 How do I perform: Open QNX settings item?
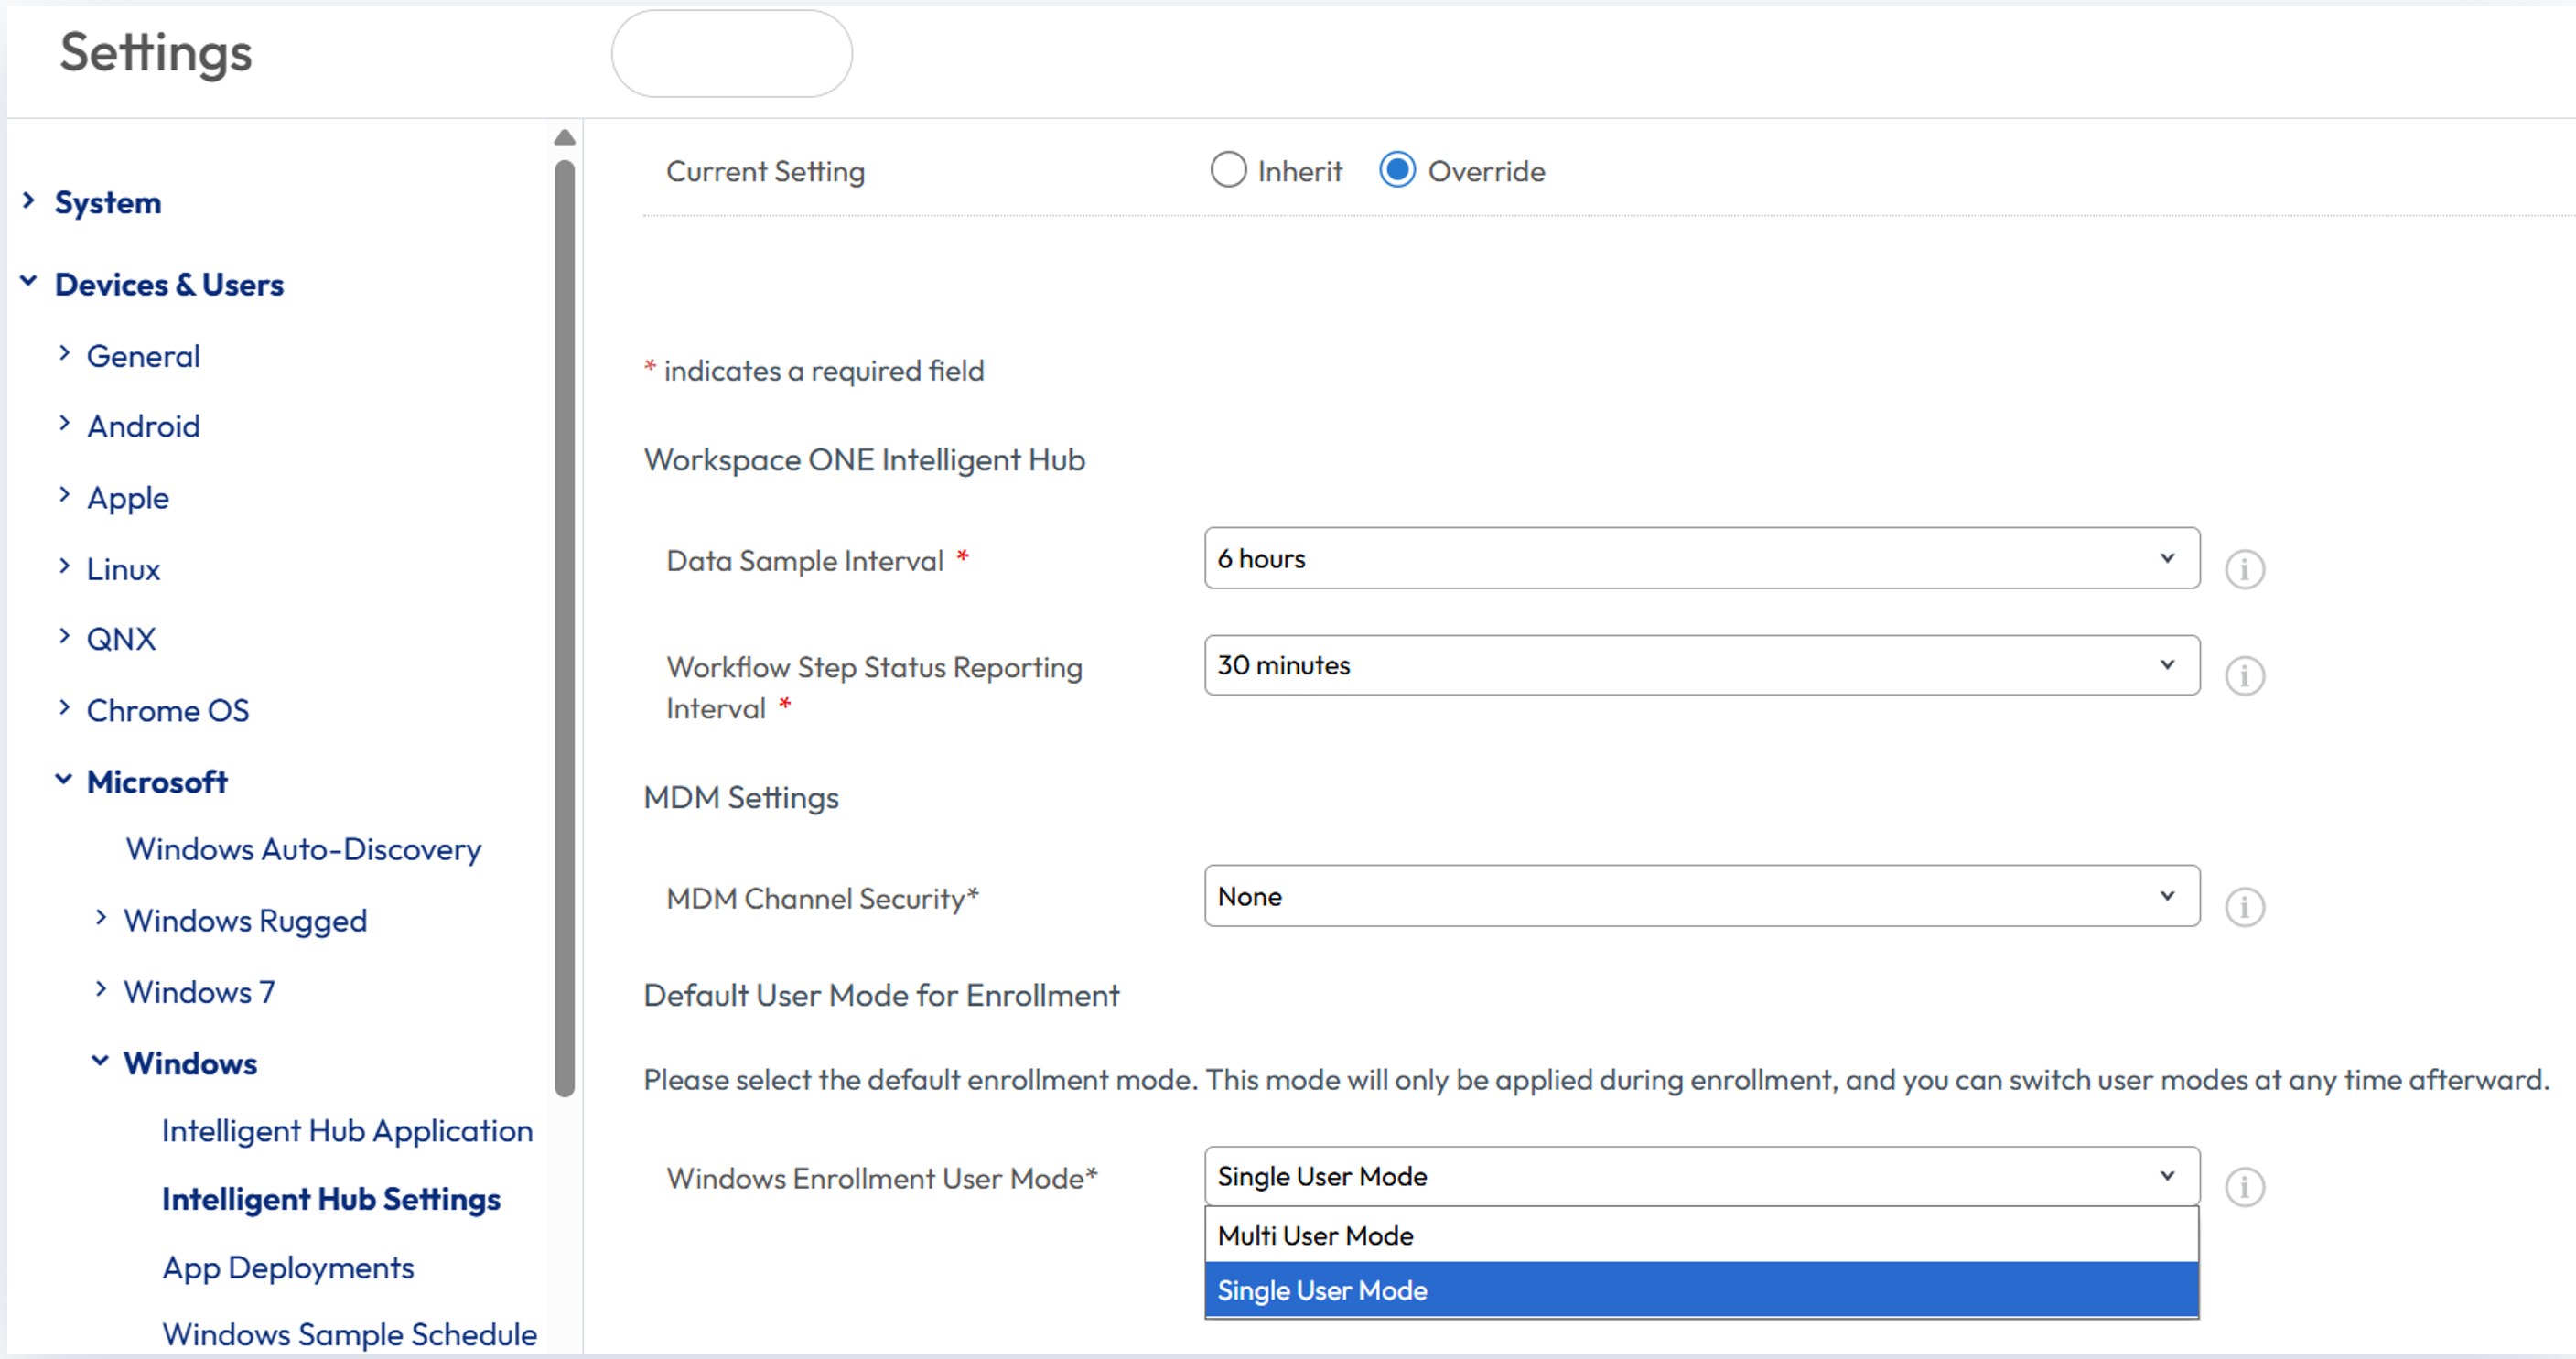point(121,639)
